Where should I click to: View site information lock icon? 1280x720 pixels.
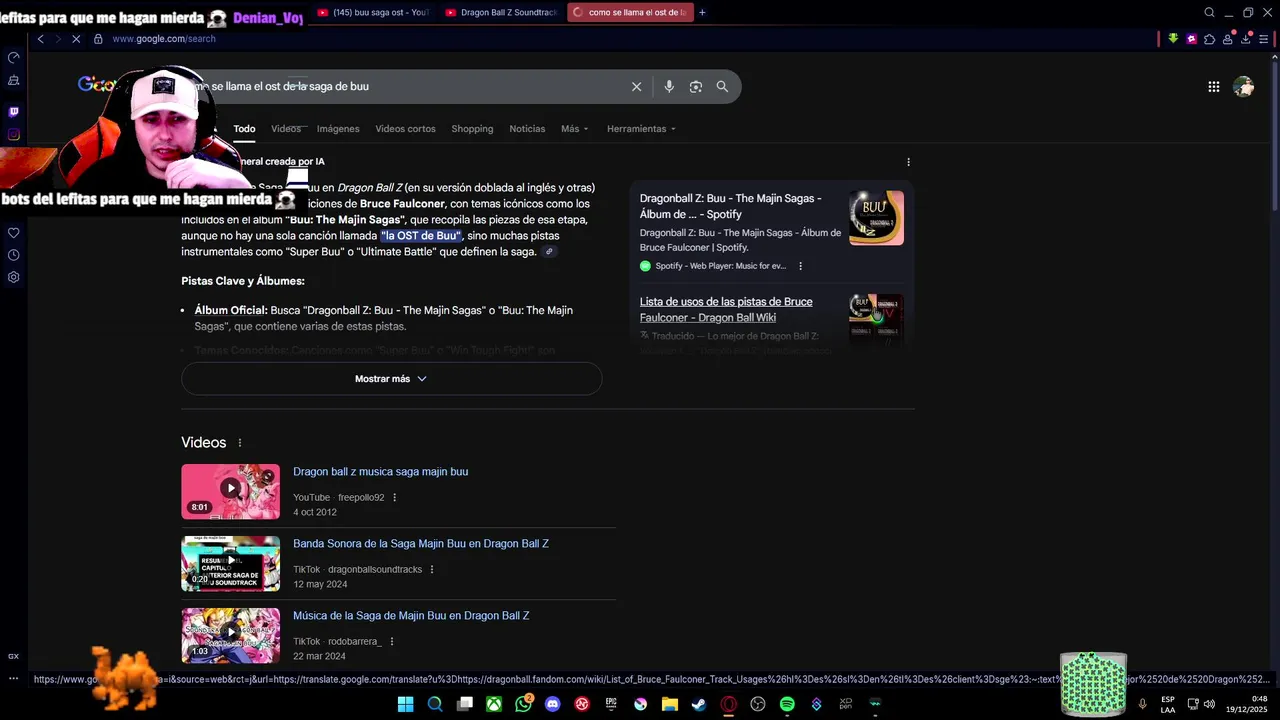point(98,39)
